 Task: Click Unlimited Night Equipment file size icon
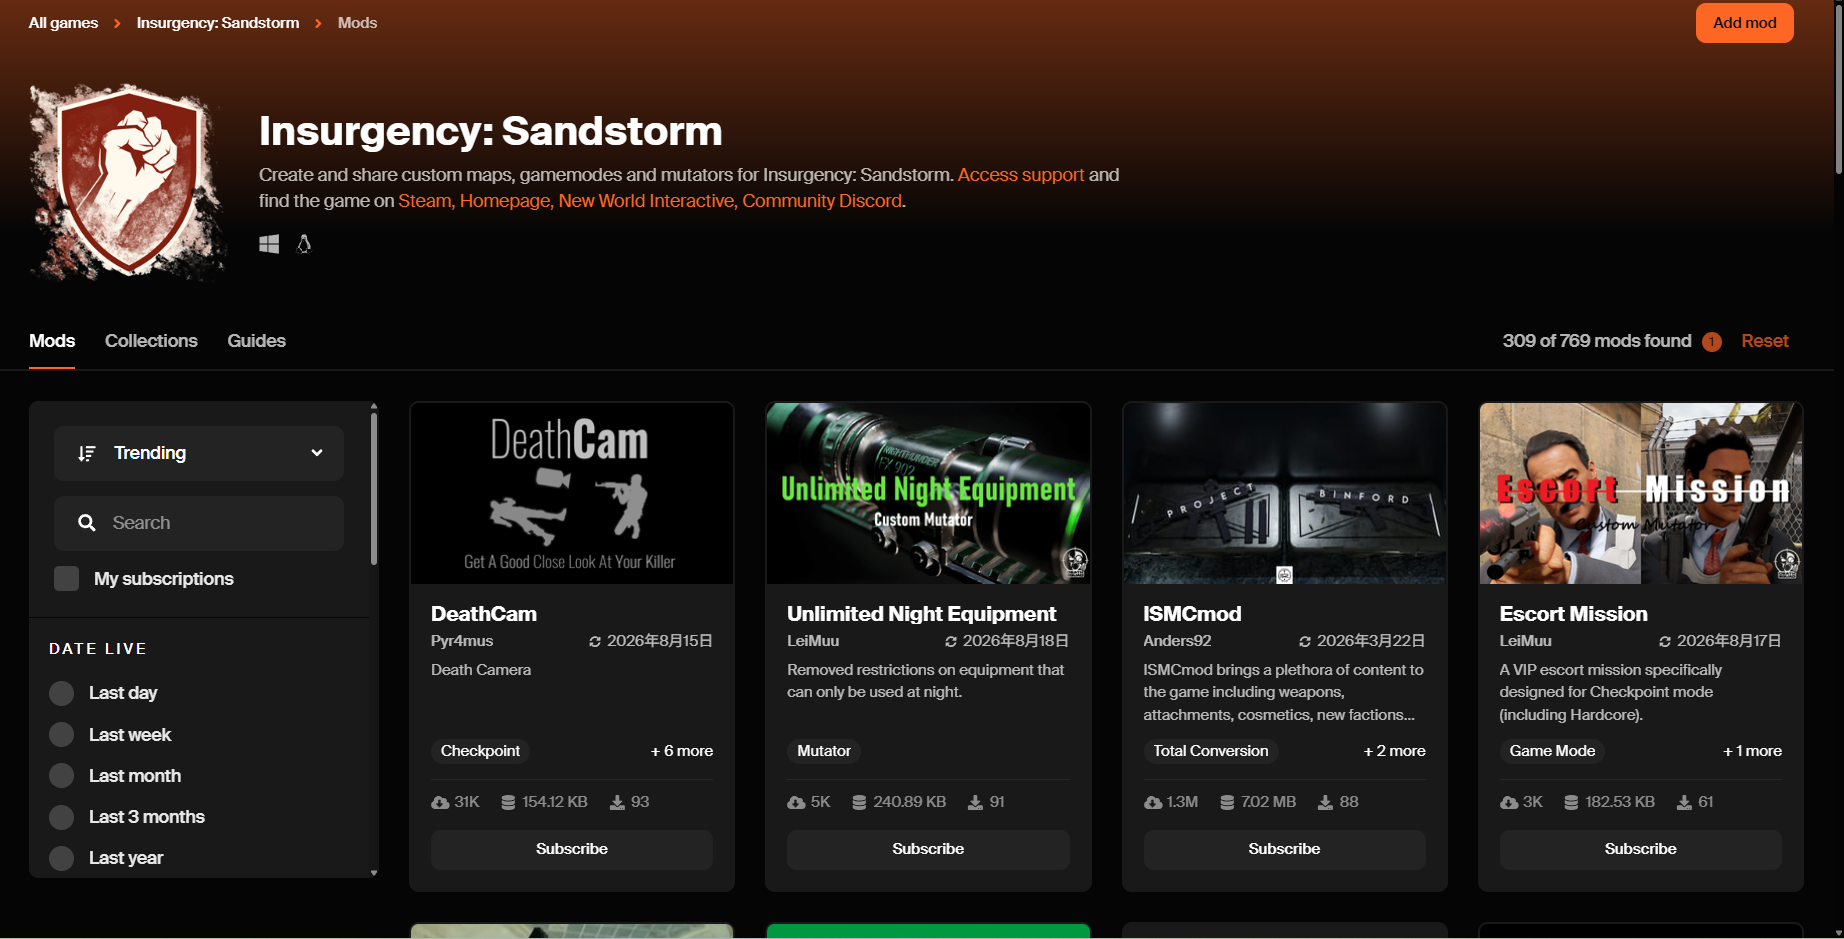tap(859, 802)
